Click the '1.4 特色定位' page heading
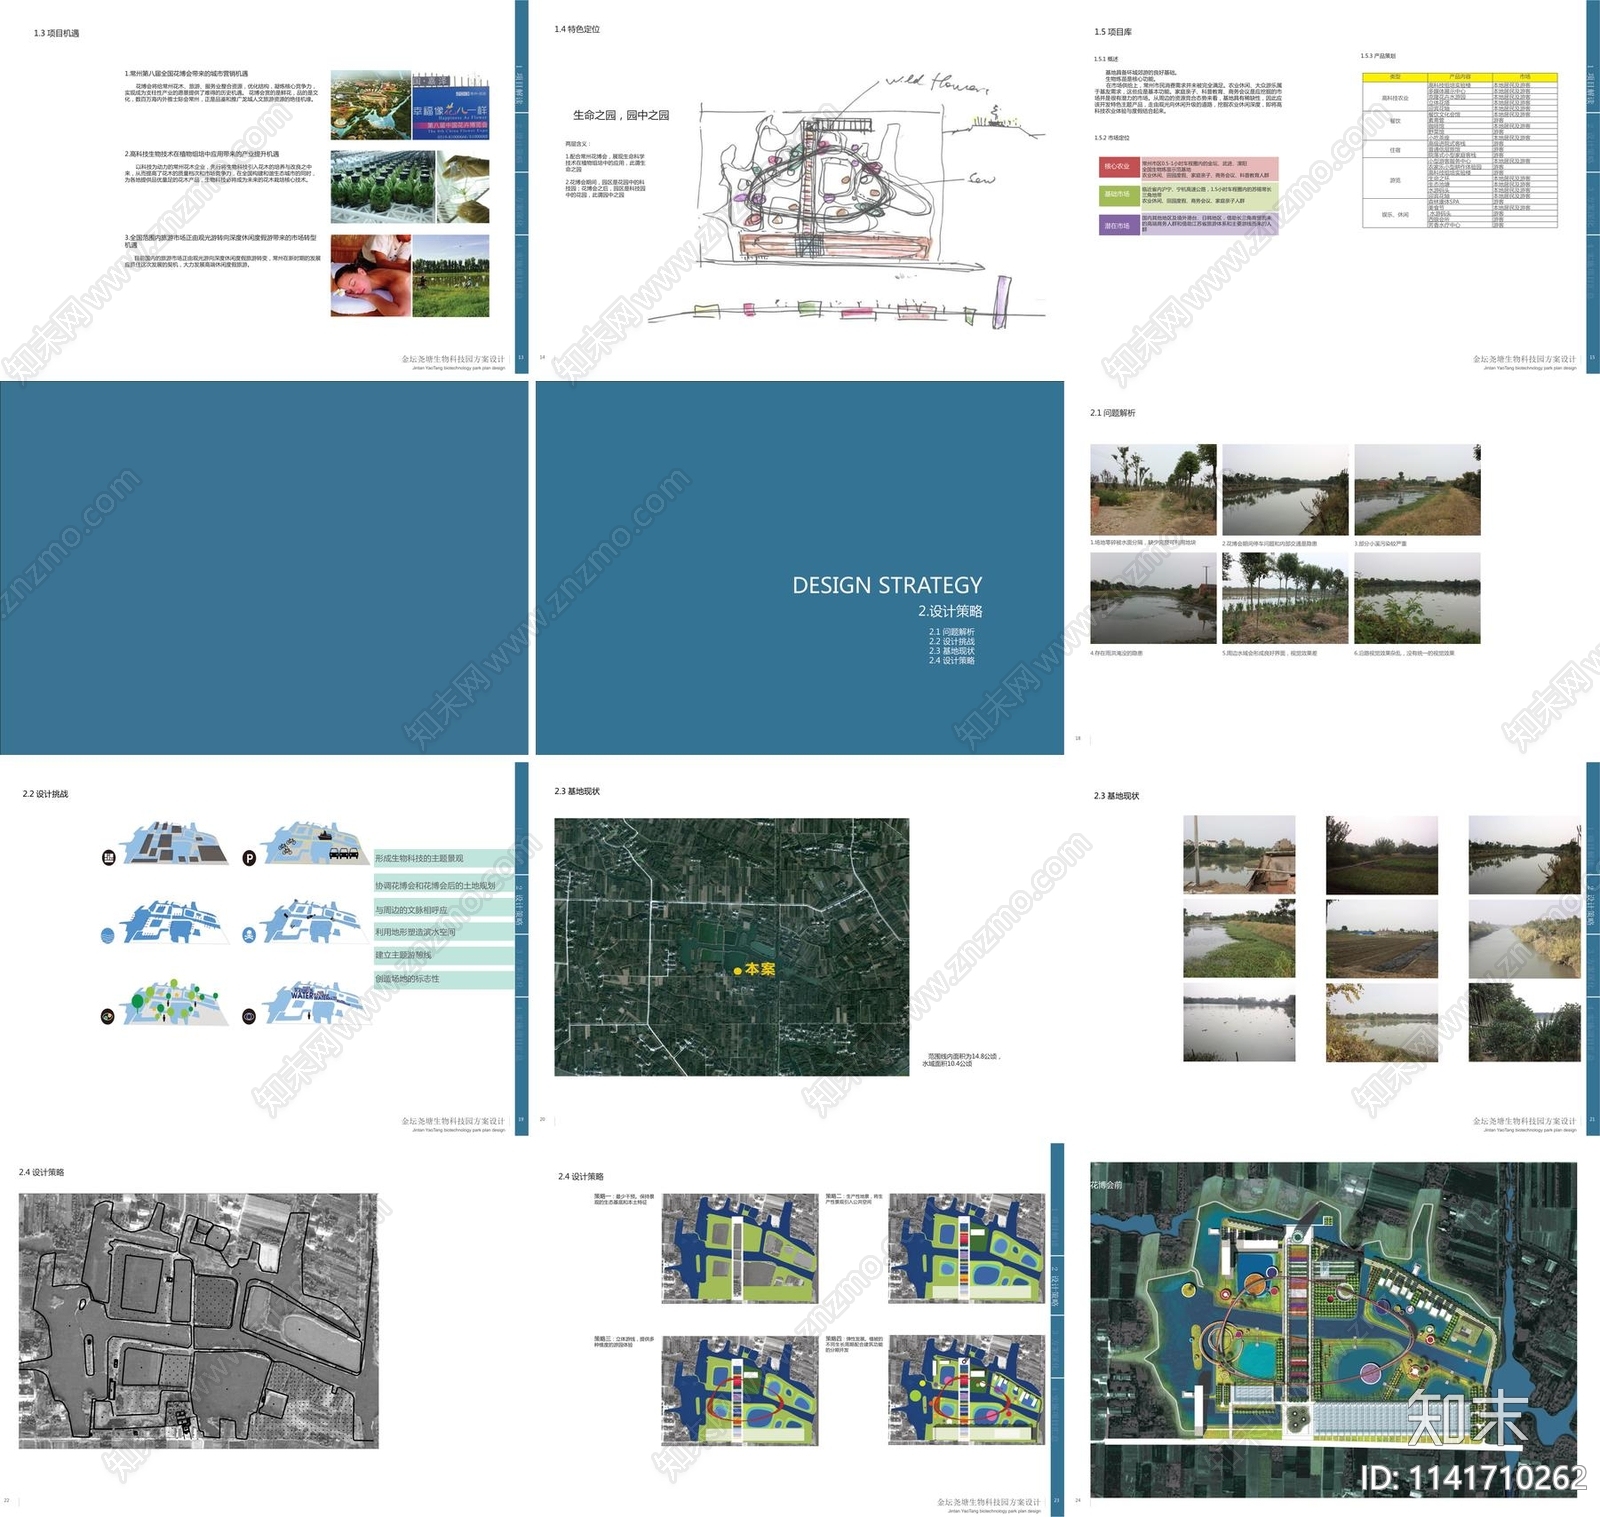 (577, 29)
